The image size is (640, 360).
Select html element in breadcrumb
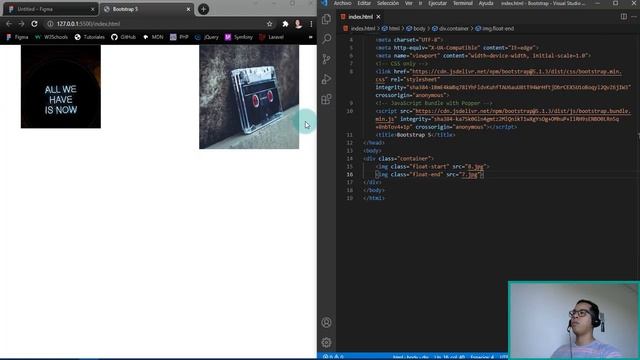(391, 29)
